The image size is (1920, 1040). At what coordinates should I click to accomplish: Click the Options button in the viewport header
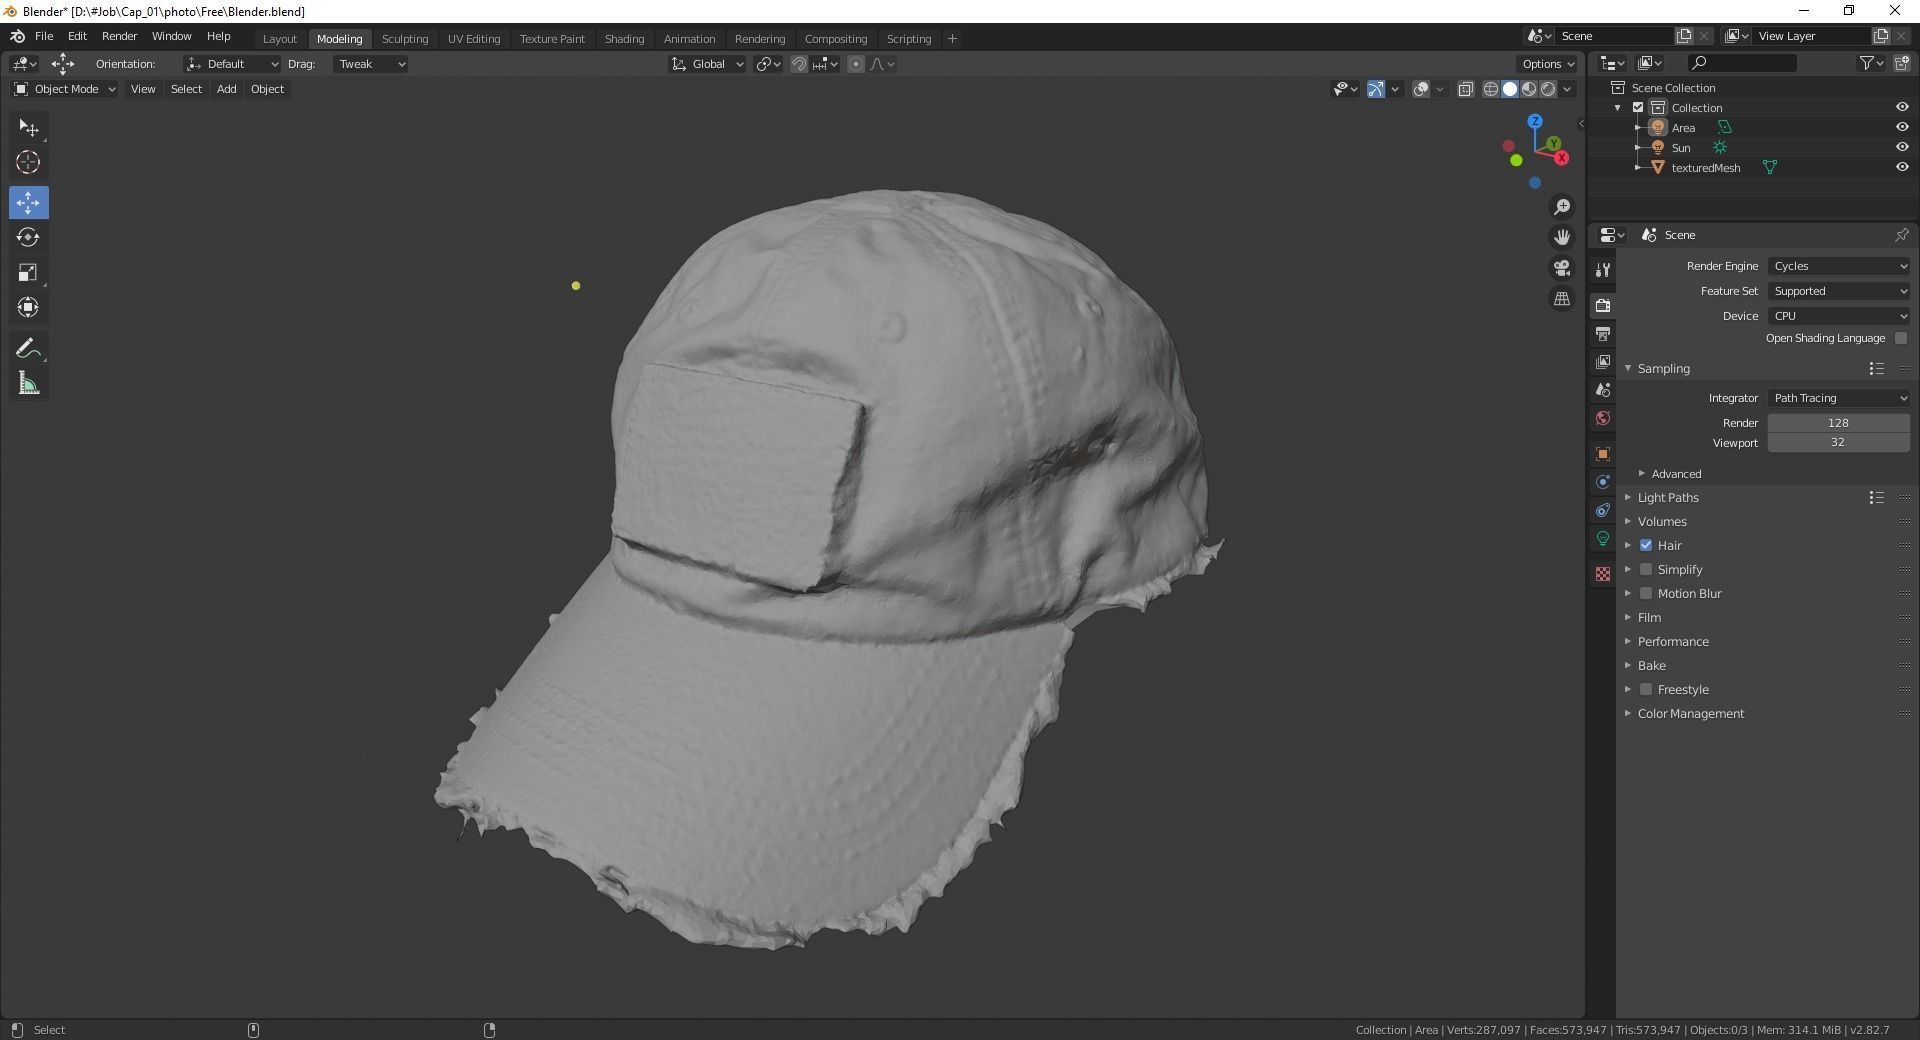[x=1544, y=63]
